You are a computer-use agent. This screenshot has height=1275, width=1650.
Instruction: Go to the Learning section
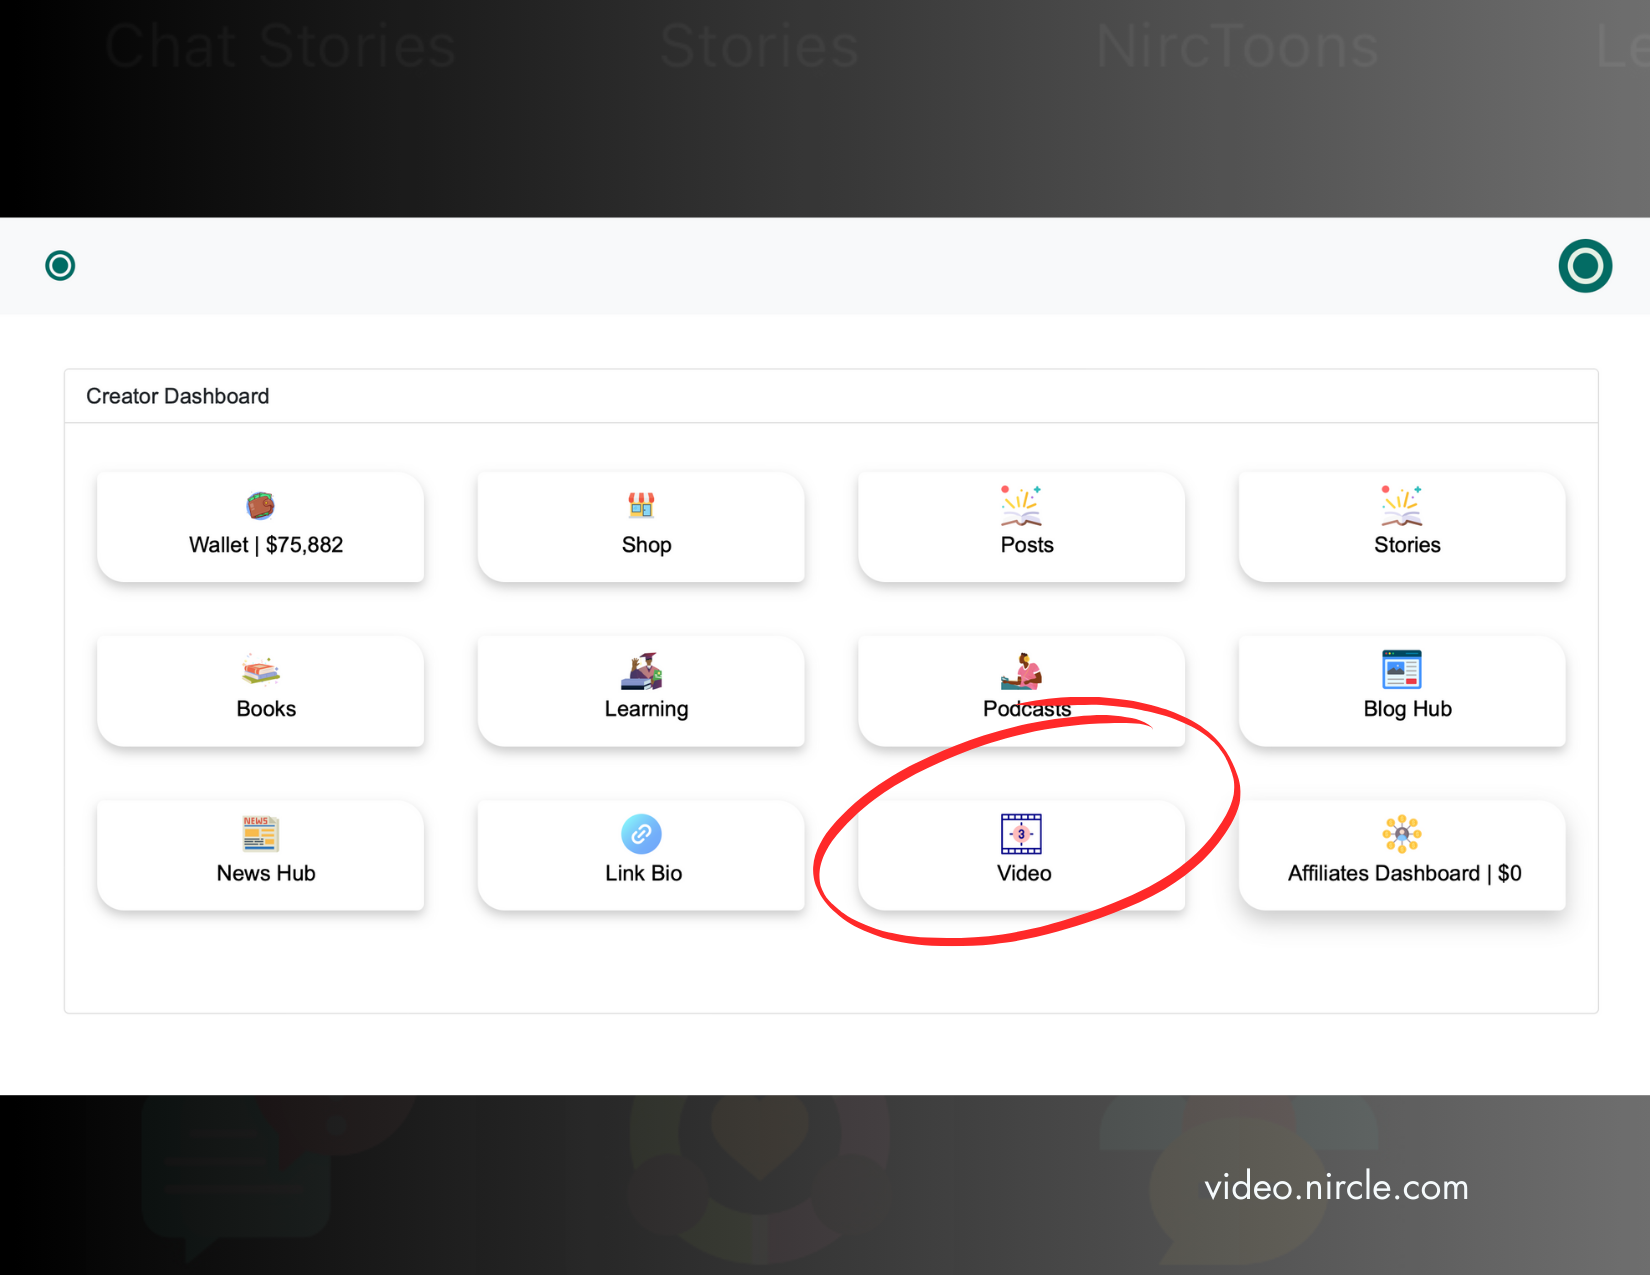click(641, 691)
